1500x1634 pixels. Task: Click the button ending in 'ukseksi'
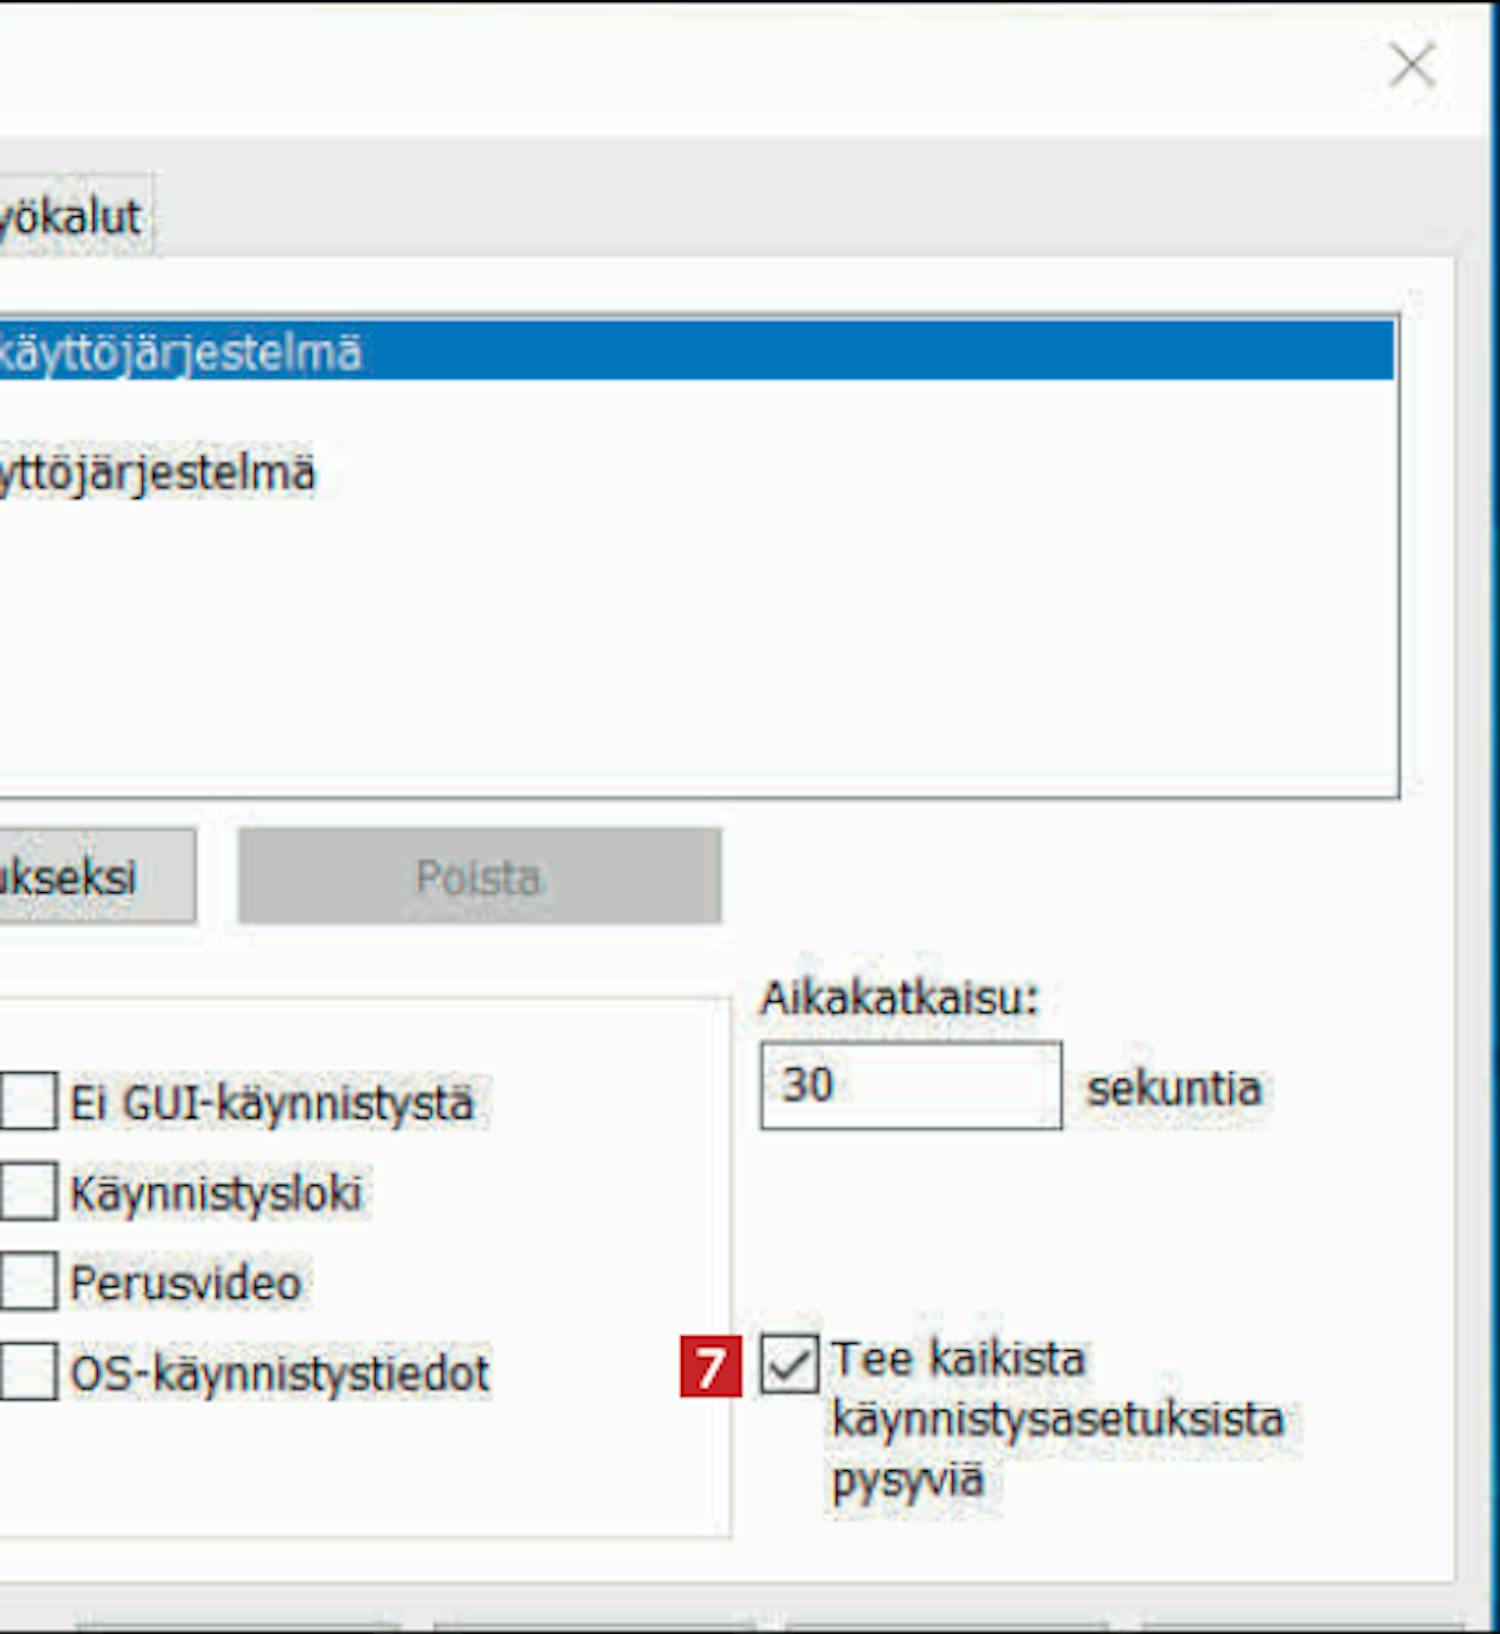tap(96, 876)
